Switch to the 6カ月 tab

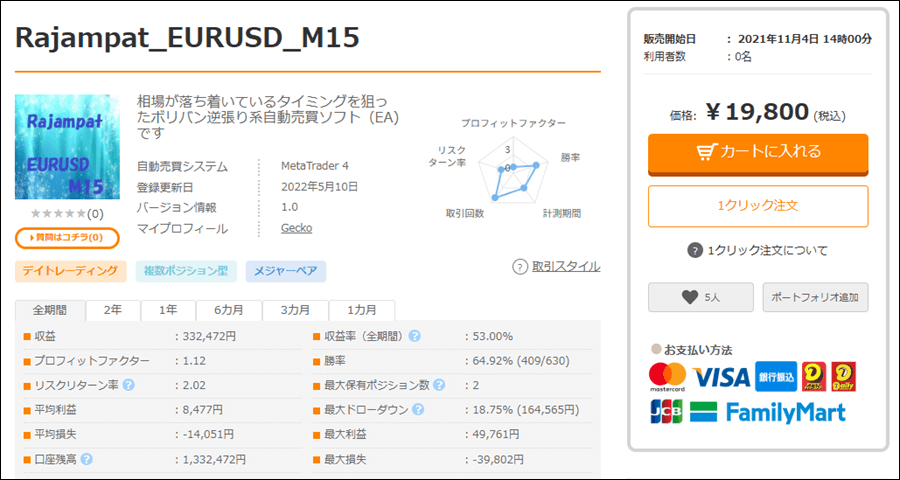coord(229,310)
